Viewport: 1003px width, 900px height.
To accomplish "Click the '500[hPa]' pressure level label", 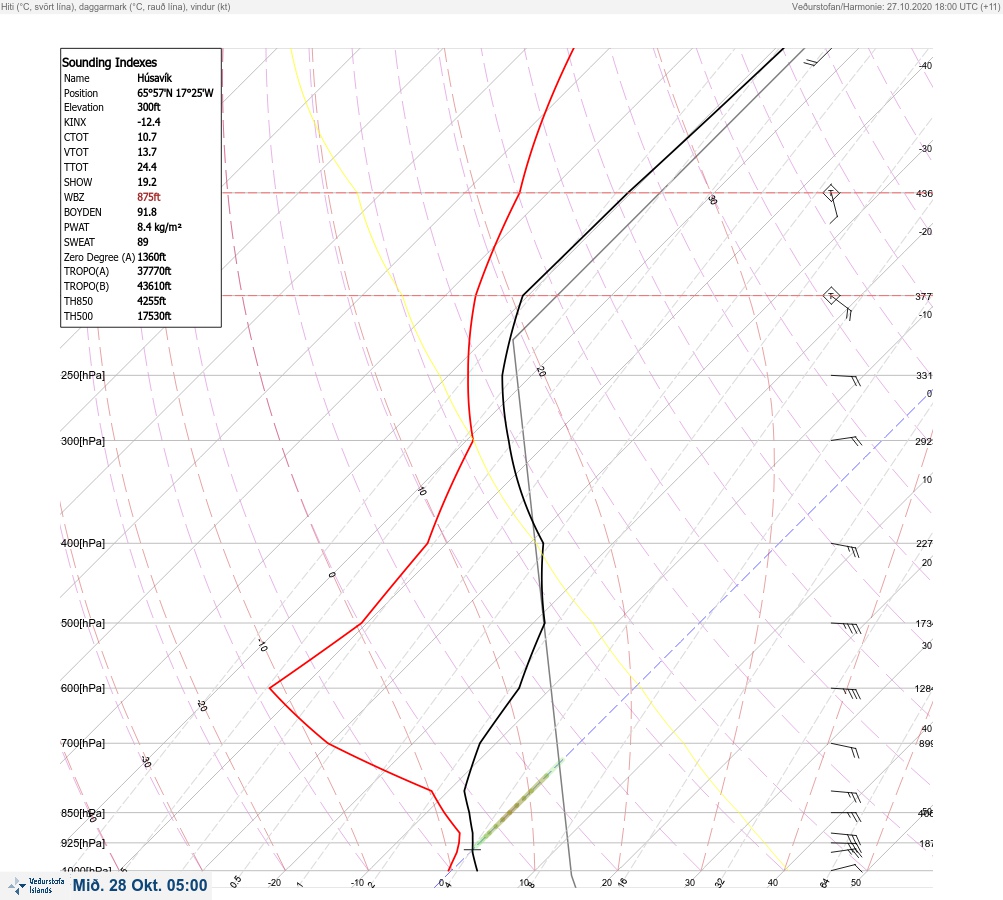I will tap(83, 624).
